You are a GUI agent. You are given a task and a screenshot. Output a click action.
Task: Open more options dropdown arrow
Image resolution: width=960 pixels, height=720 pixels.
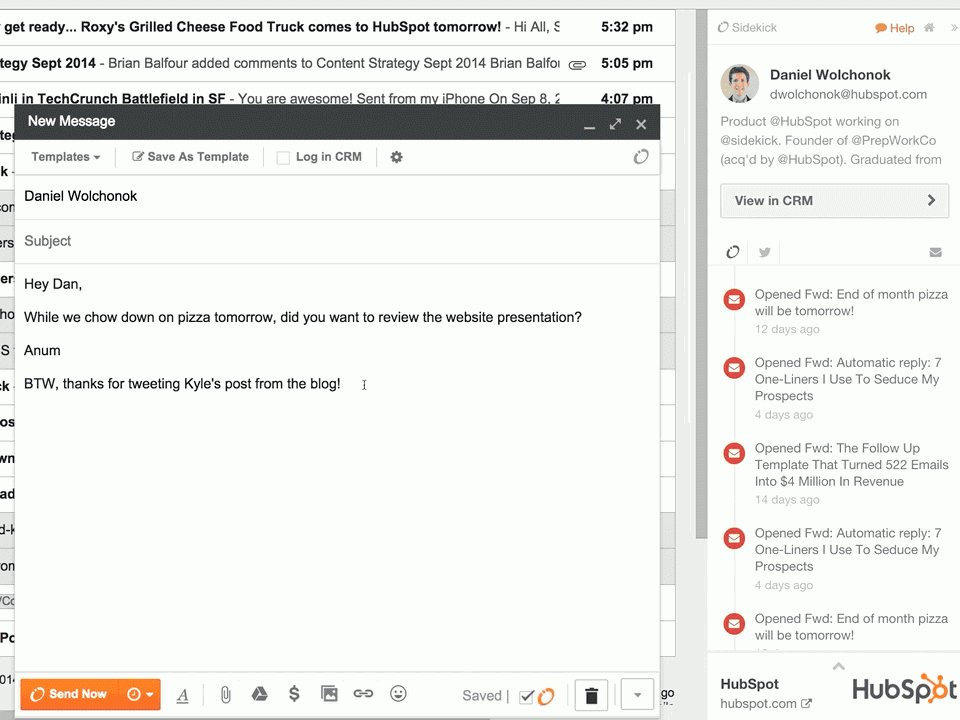click(x=637, y=695)
